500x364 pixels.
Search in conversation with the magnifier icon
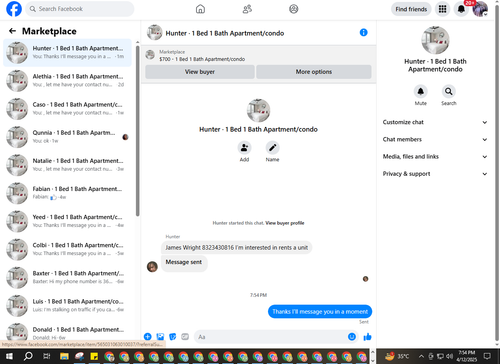(x=449, y=91)
